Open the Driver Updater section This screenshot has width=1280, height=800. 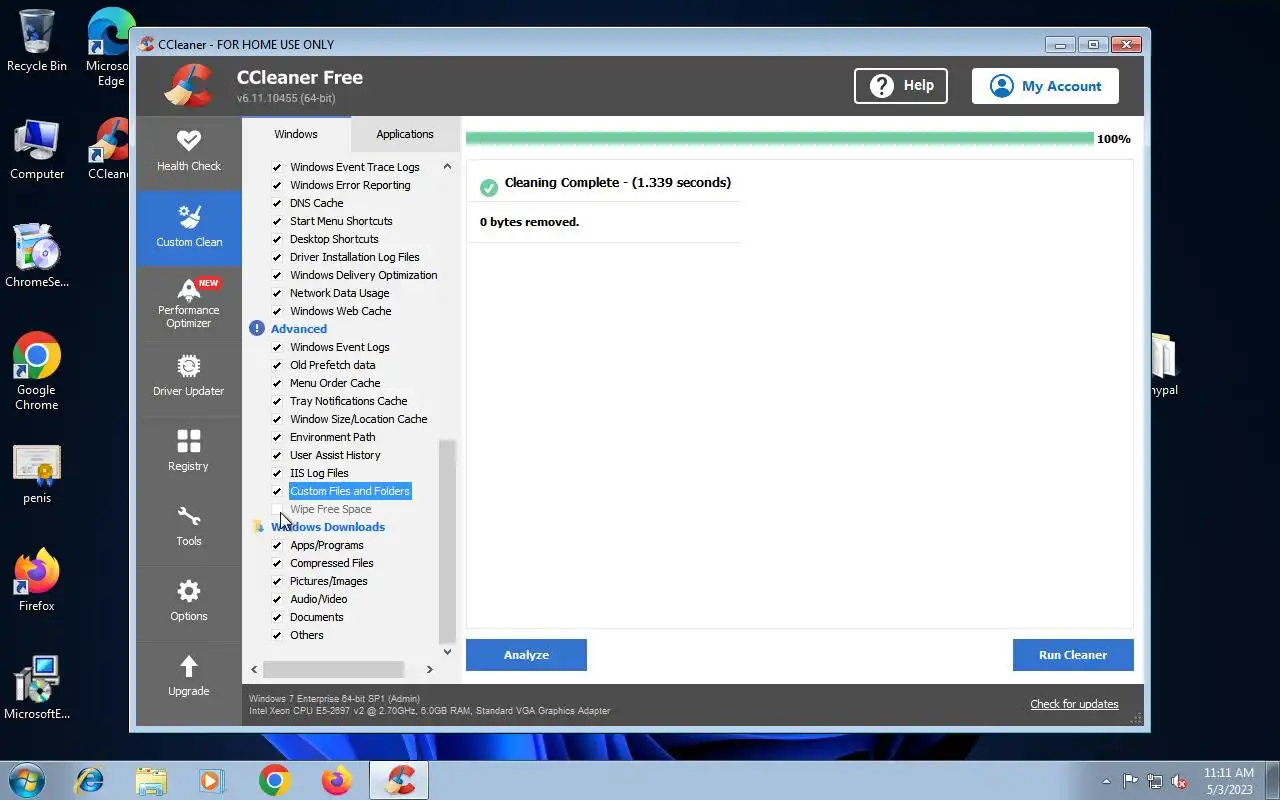click(x=188, y=377)
